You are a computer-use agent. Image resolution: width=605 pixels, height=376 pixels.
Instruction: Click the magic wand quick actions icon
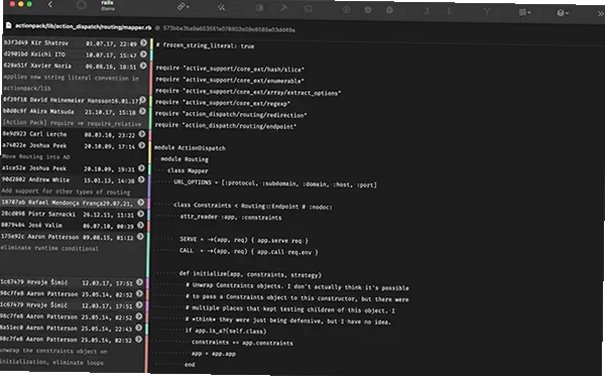pos(221,7)
